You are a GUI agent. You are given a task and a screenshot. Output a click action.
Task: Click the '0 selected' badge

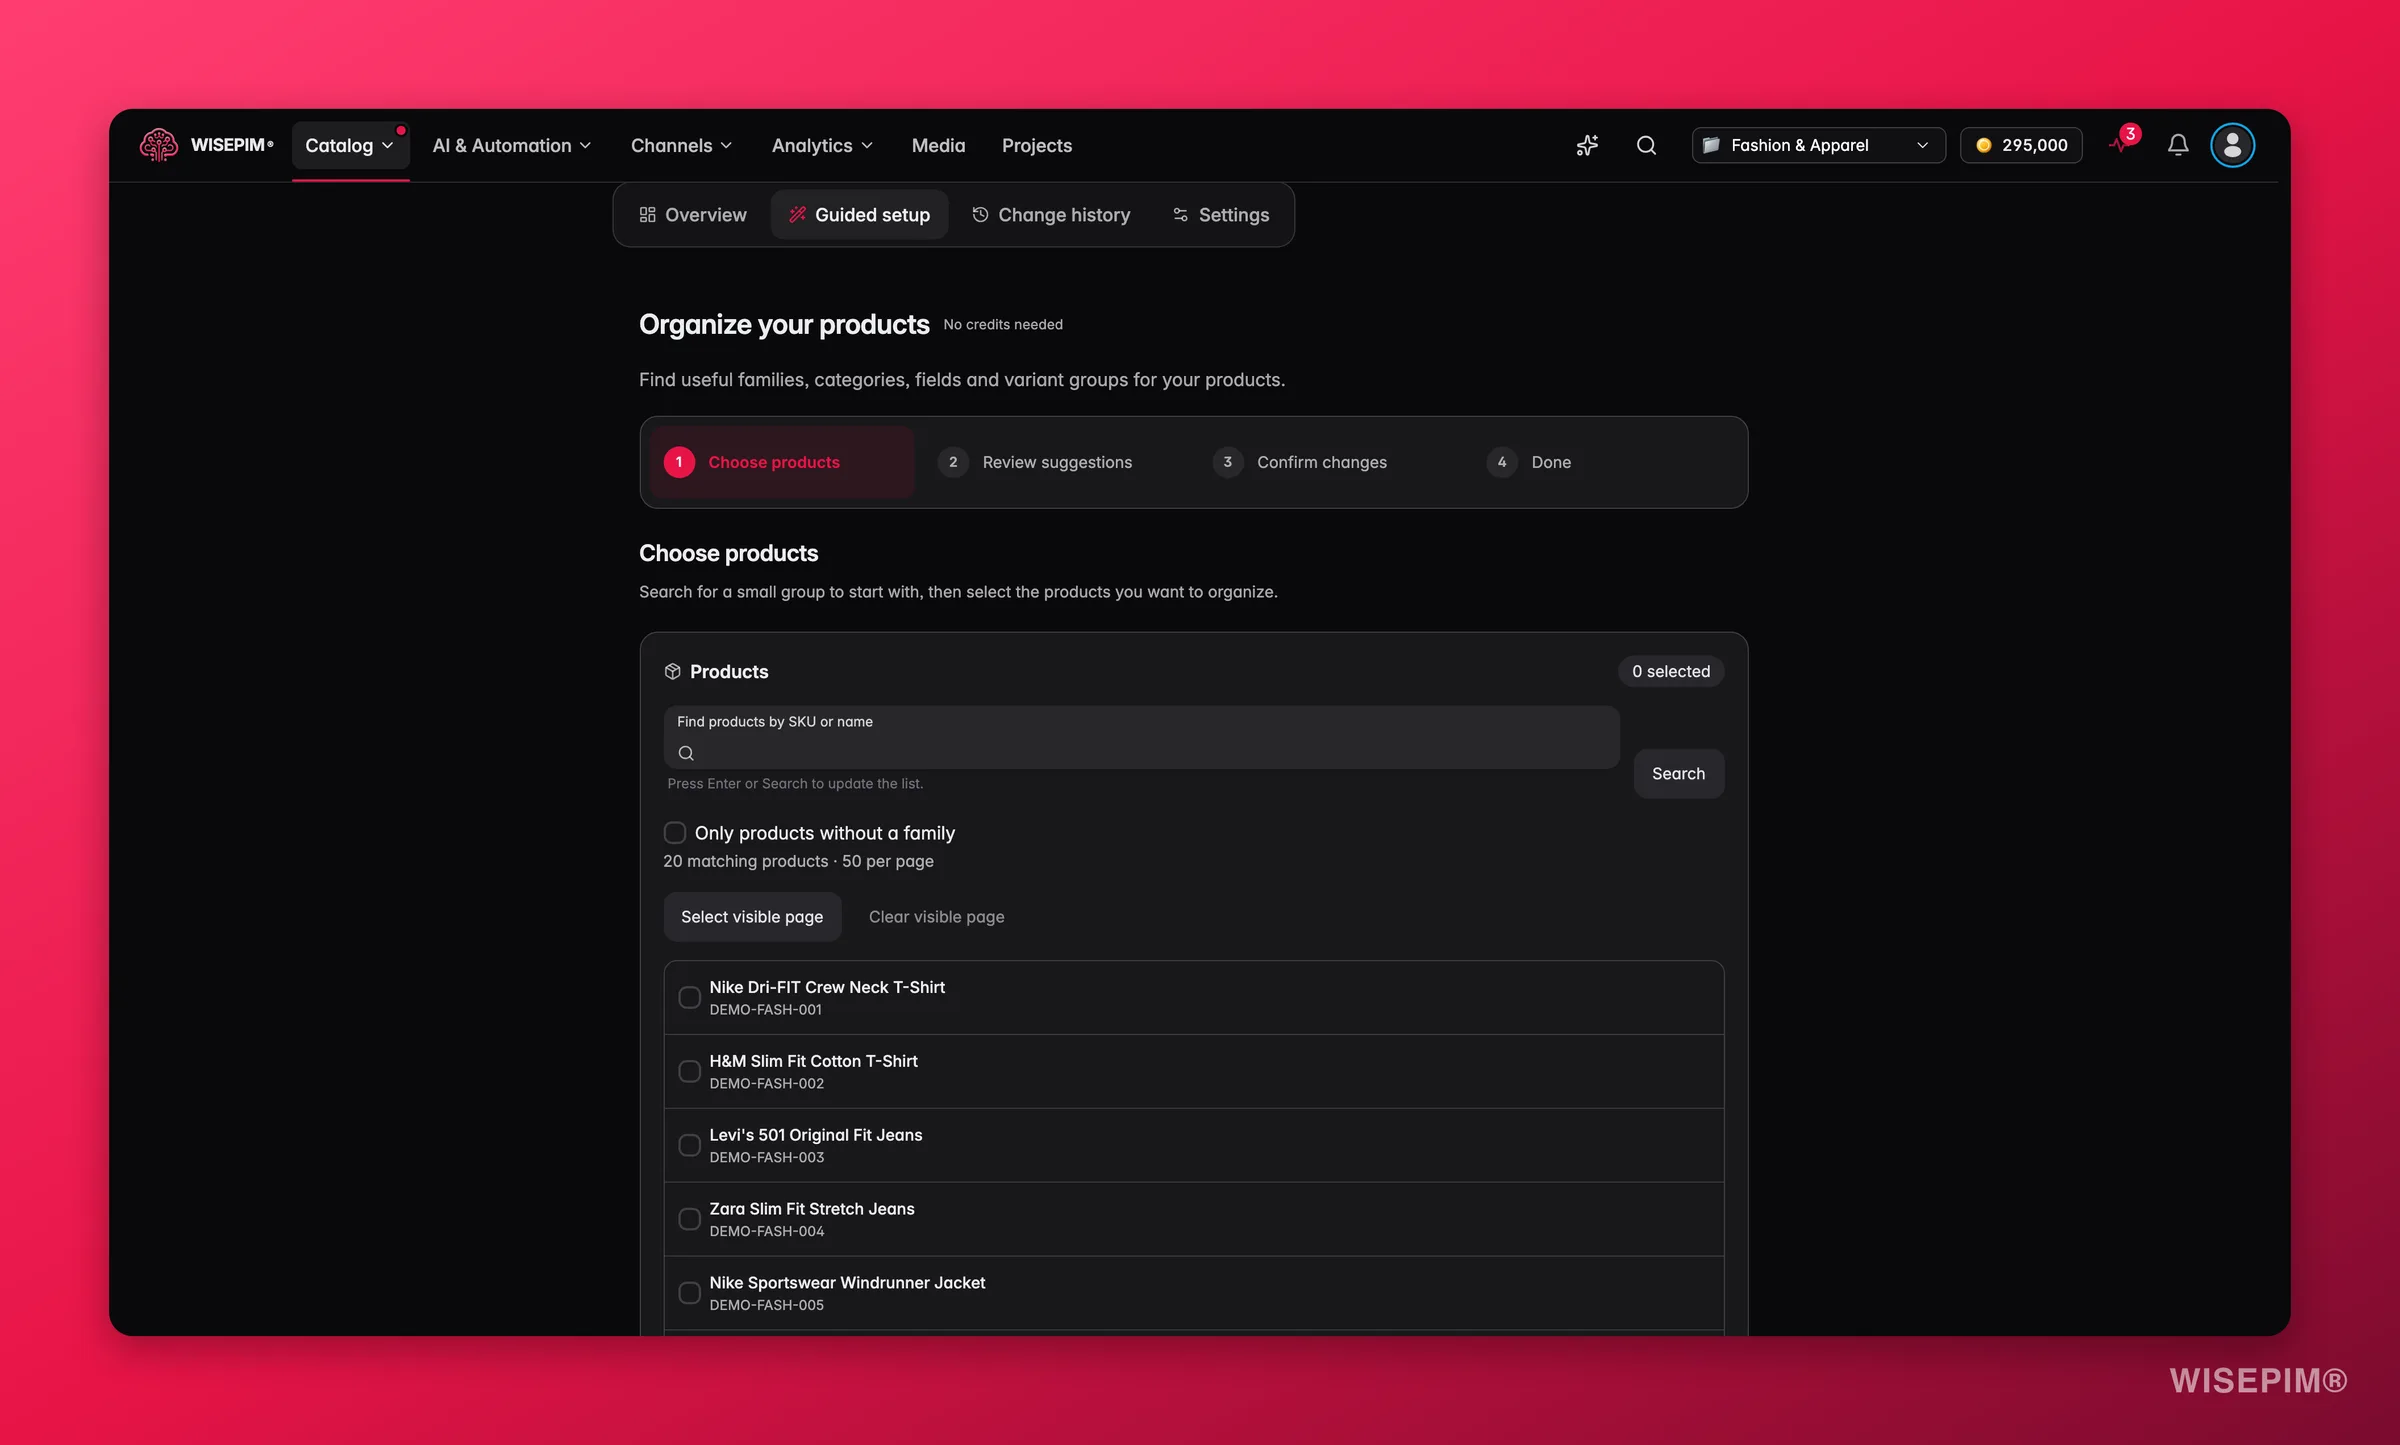pyautogui.click(x=1671, y=671)
